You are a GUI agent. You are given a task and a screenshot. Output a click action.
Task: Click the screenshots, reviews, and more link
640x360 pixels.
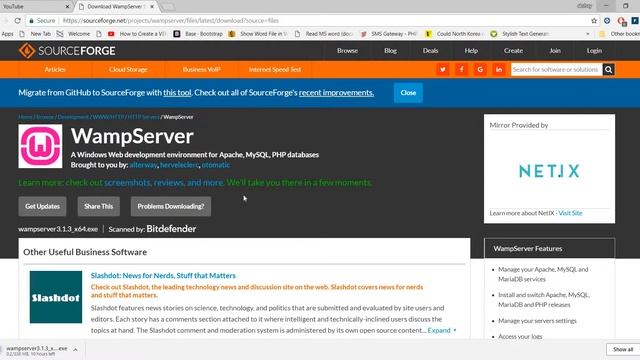(164, 182)
